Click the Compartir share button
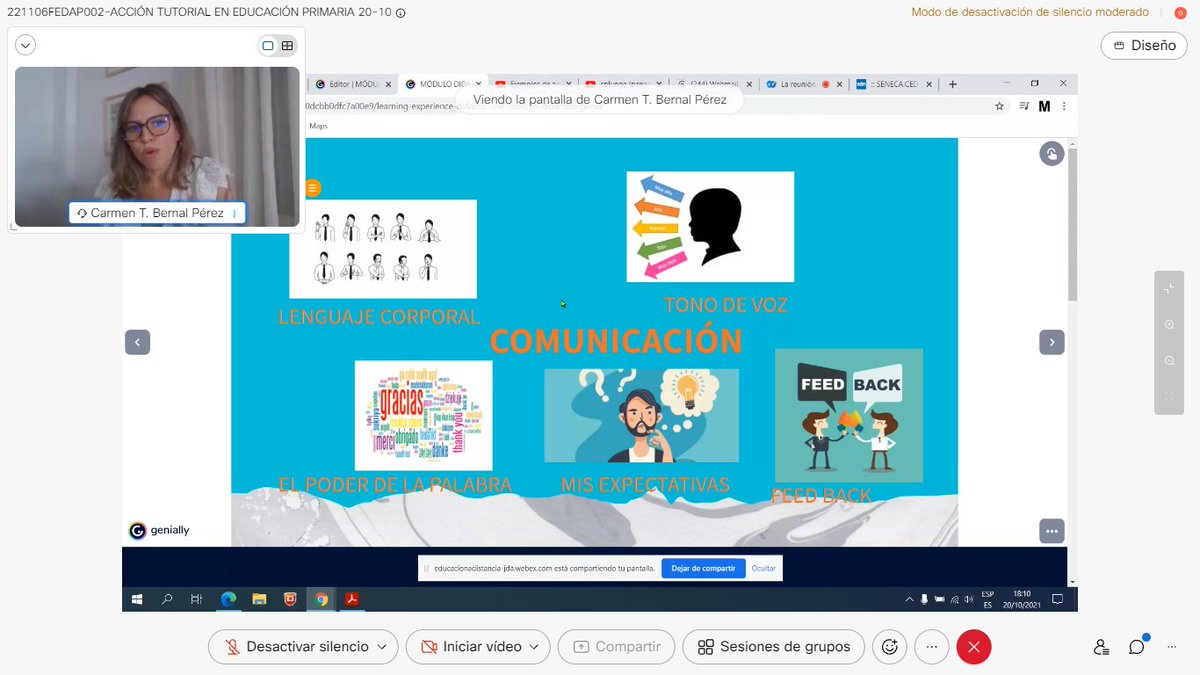 (616, 647)
